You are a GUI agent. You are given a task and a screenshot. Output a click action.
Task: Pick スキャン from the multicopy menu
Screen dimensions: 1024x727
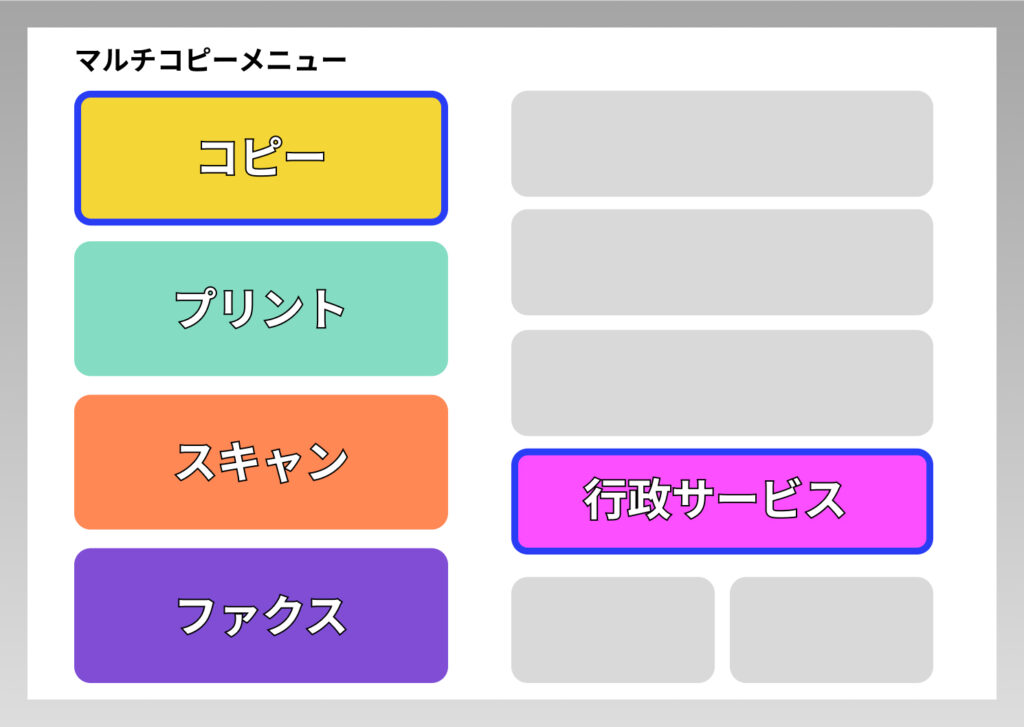pyautogui.click(x=261, y=462)
